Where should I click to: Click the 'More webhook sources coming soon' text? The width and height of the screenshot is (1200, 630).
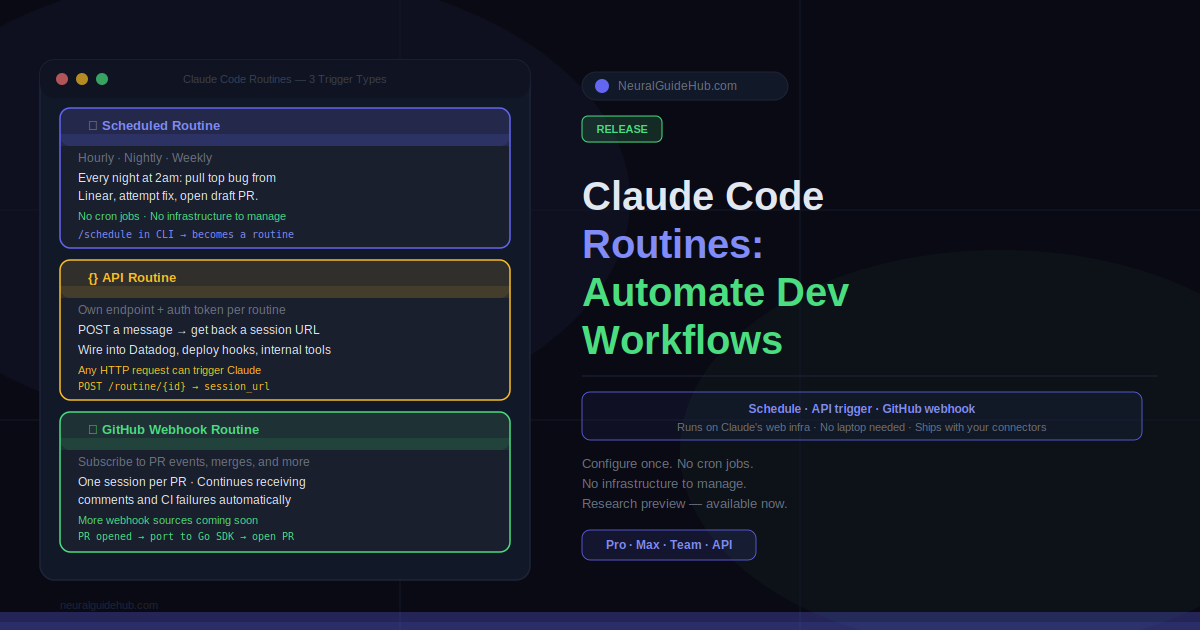[x=168, y=520]
